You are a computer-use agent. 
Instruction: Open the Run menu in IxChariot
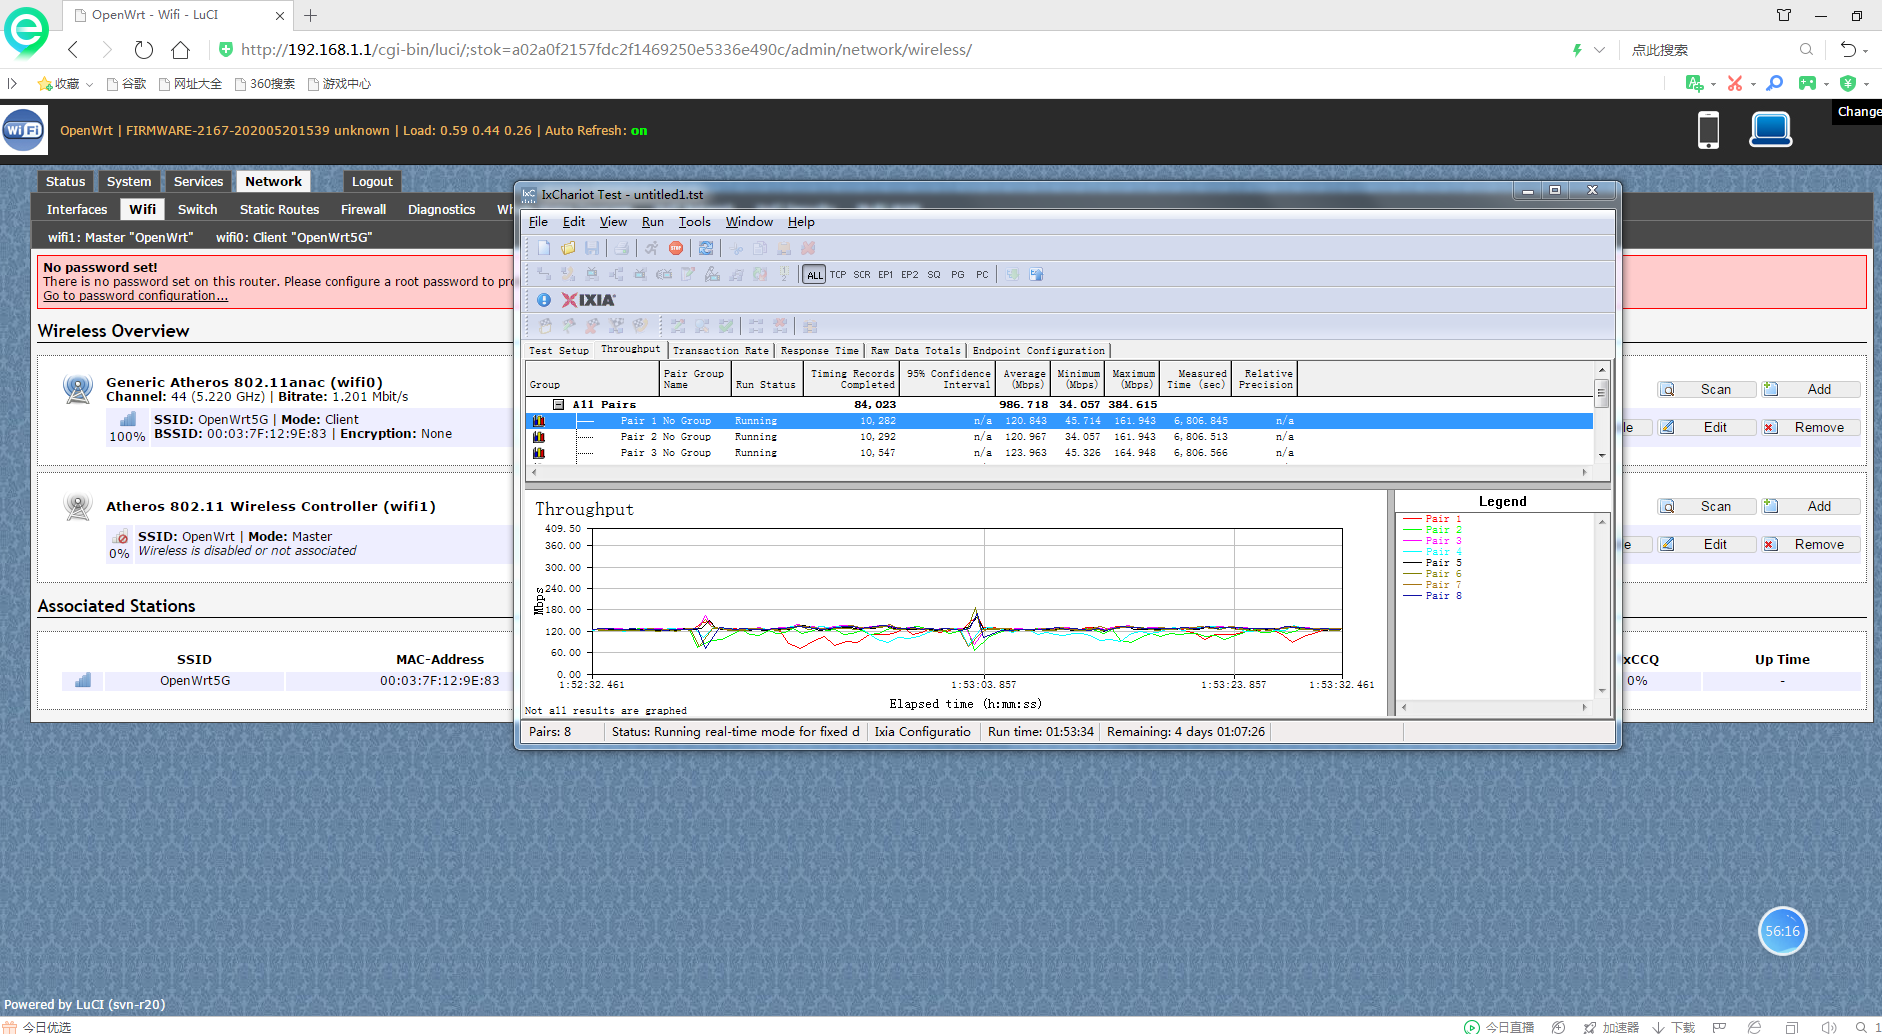pyautogui.click(x=652, y=222)
